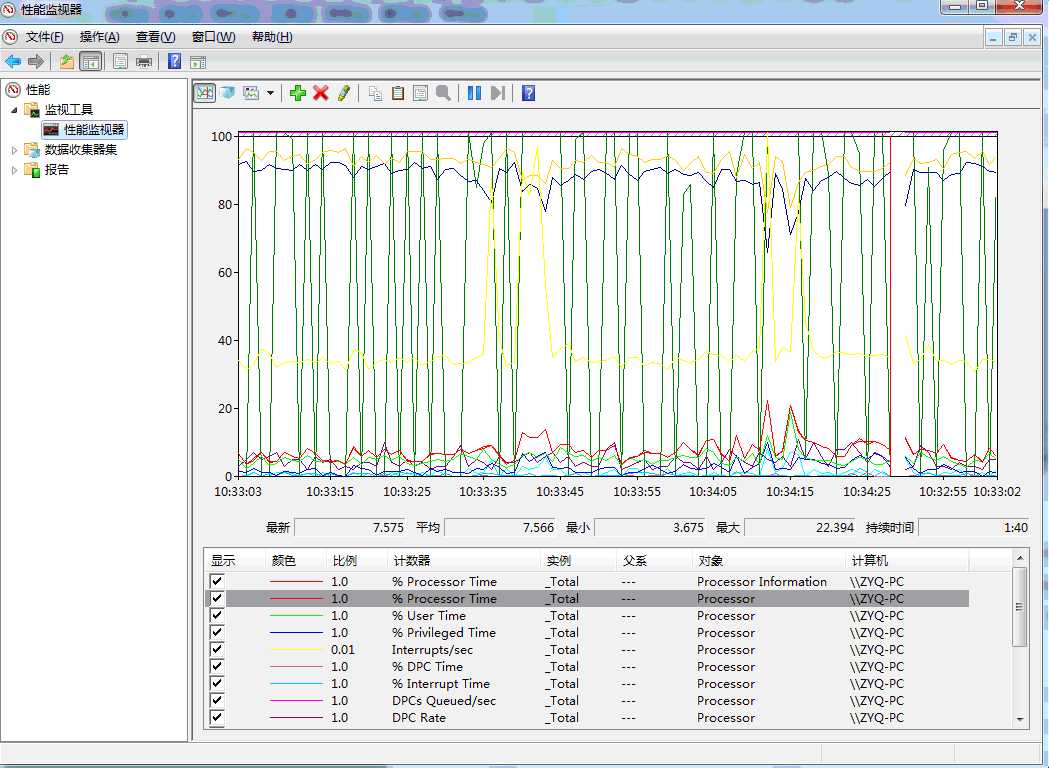Uncheck the DPCs Queued/sec checkbox
The width and height of the screenshot is (1049, 768).
coord(217,700)
